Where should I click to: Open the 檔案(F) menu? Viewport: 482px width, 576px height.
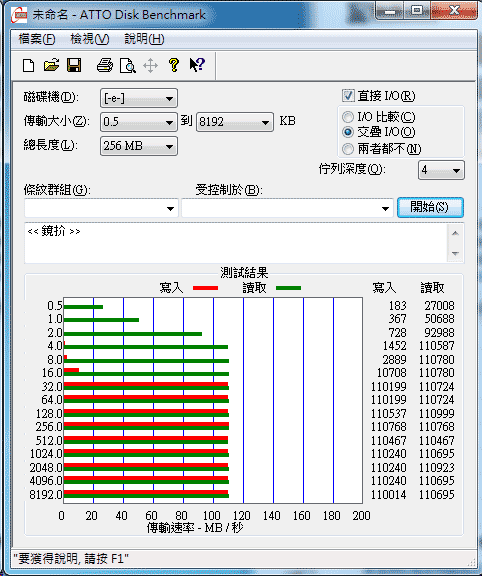(37, 39)
